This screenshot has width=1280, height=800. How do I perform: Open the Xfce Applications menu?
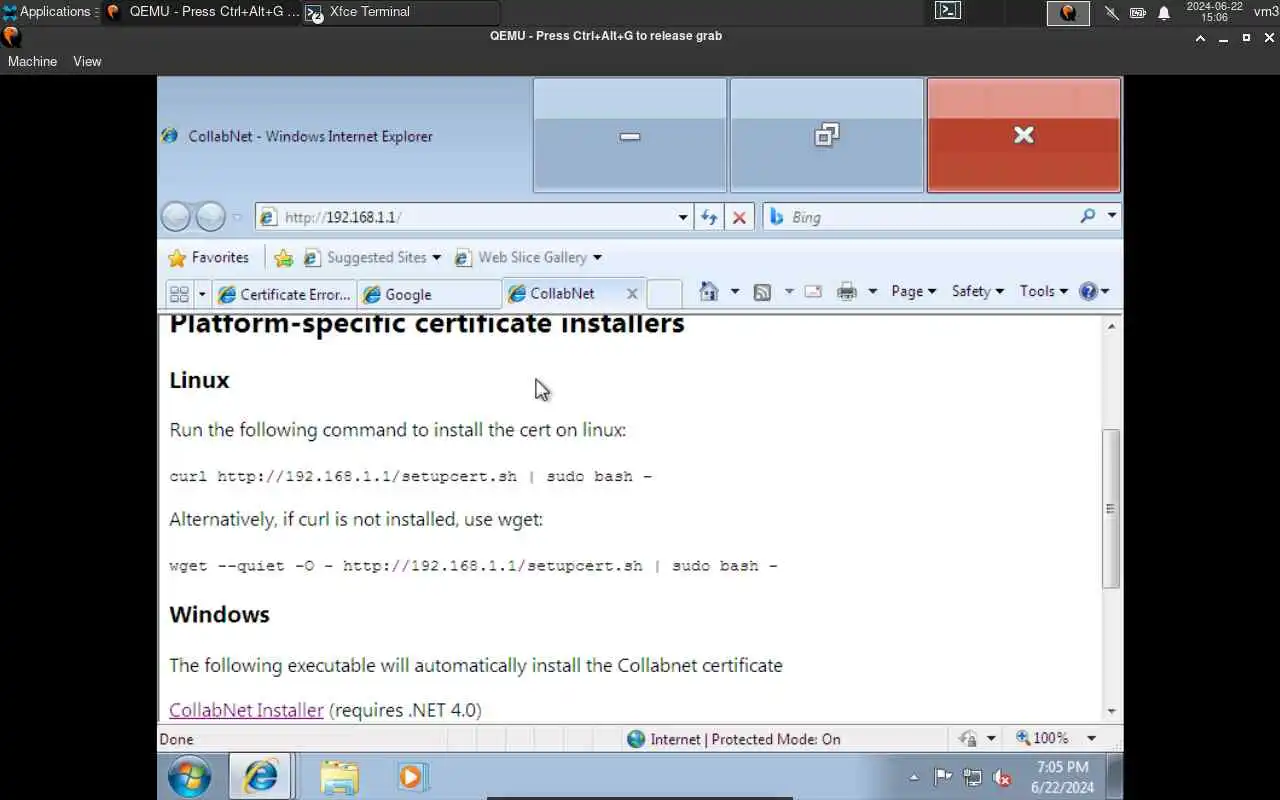pyautogui.click(x=48, y=12)
